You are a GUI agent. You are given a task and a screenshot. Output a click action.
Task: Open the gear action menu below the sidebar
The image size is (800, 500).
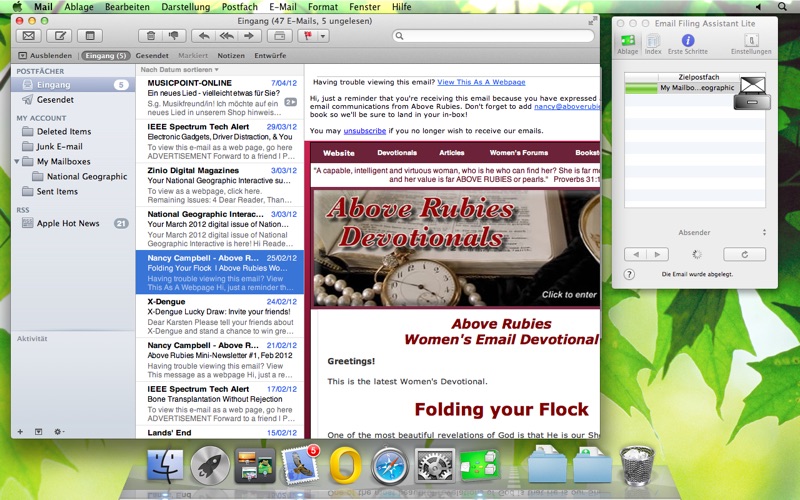point(59,432)
